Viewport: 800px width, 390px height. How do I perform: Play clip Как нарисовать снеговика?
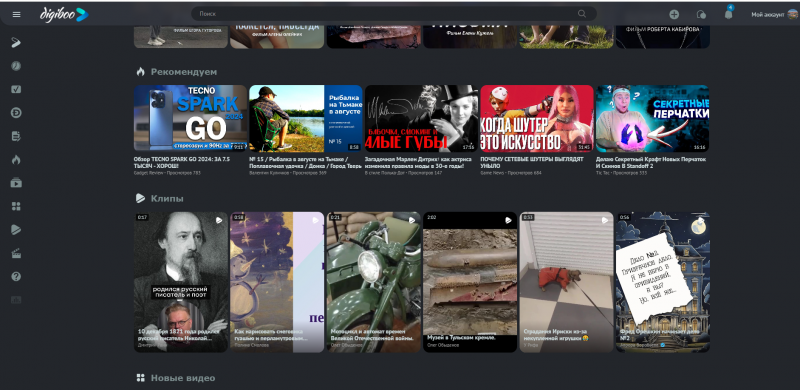click(277, 282)
